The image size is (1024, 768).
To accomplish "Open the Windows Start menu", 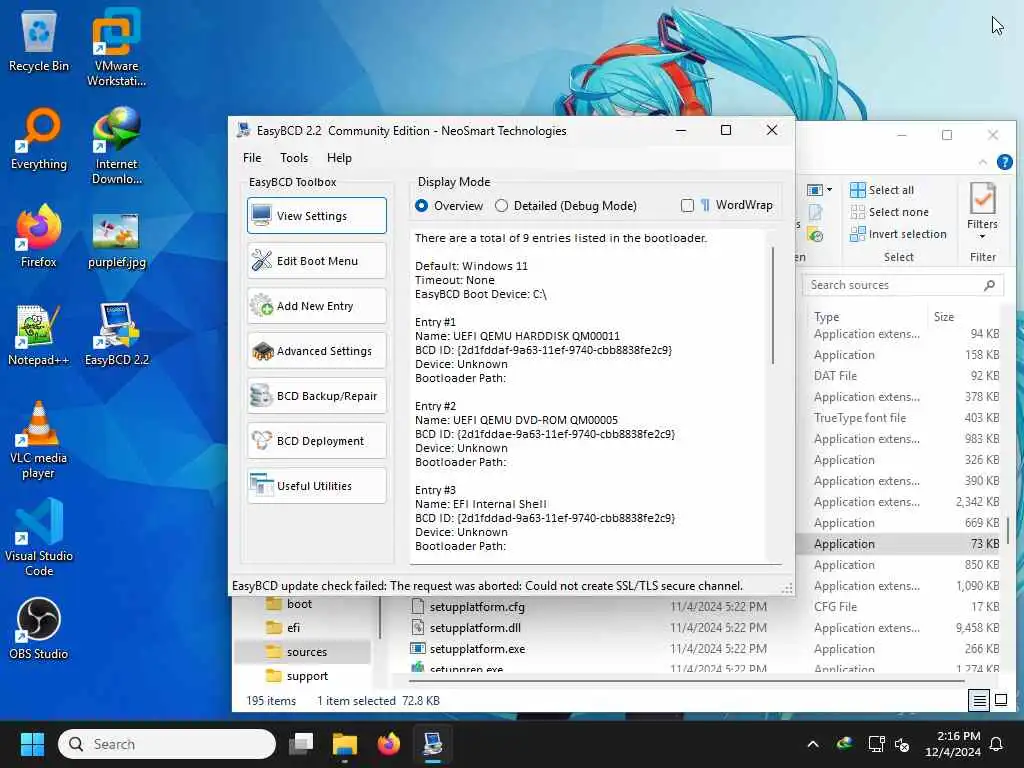I will point(32,744).
